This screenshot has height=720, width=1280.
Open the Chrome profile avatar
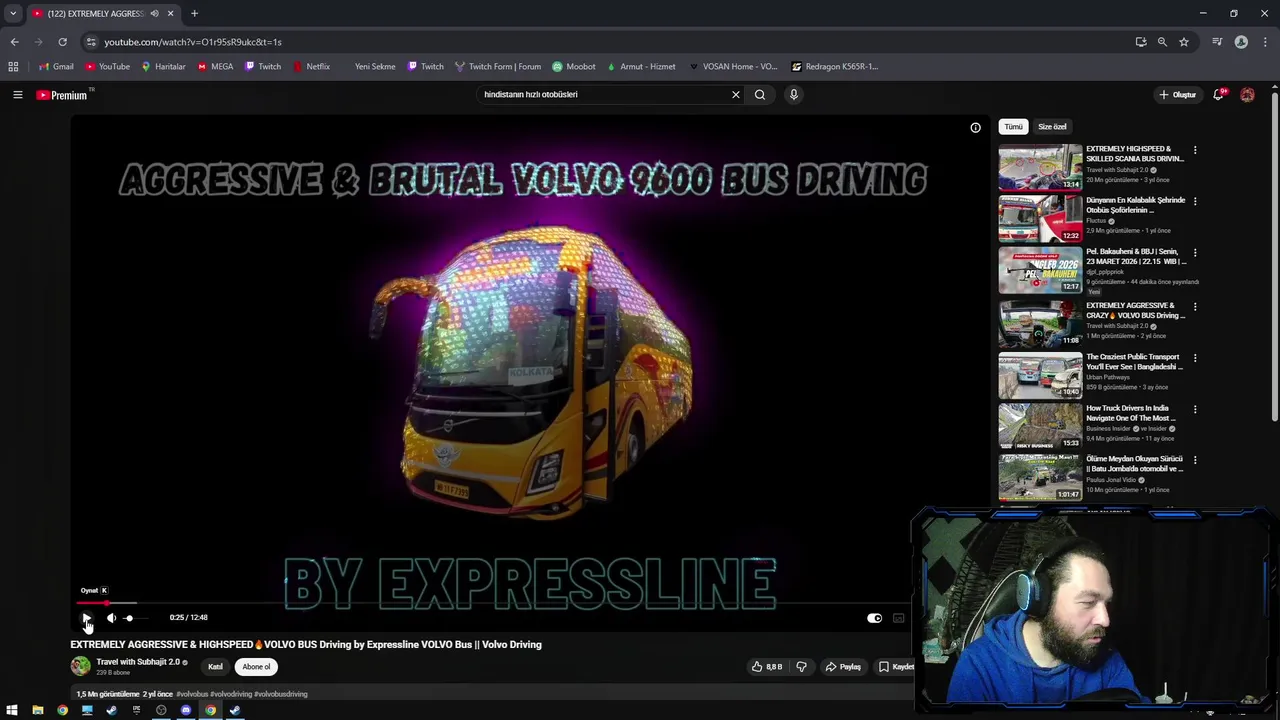1241,42
